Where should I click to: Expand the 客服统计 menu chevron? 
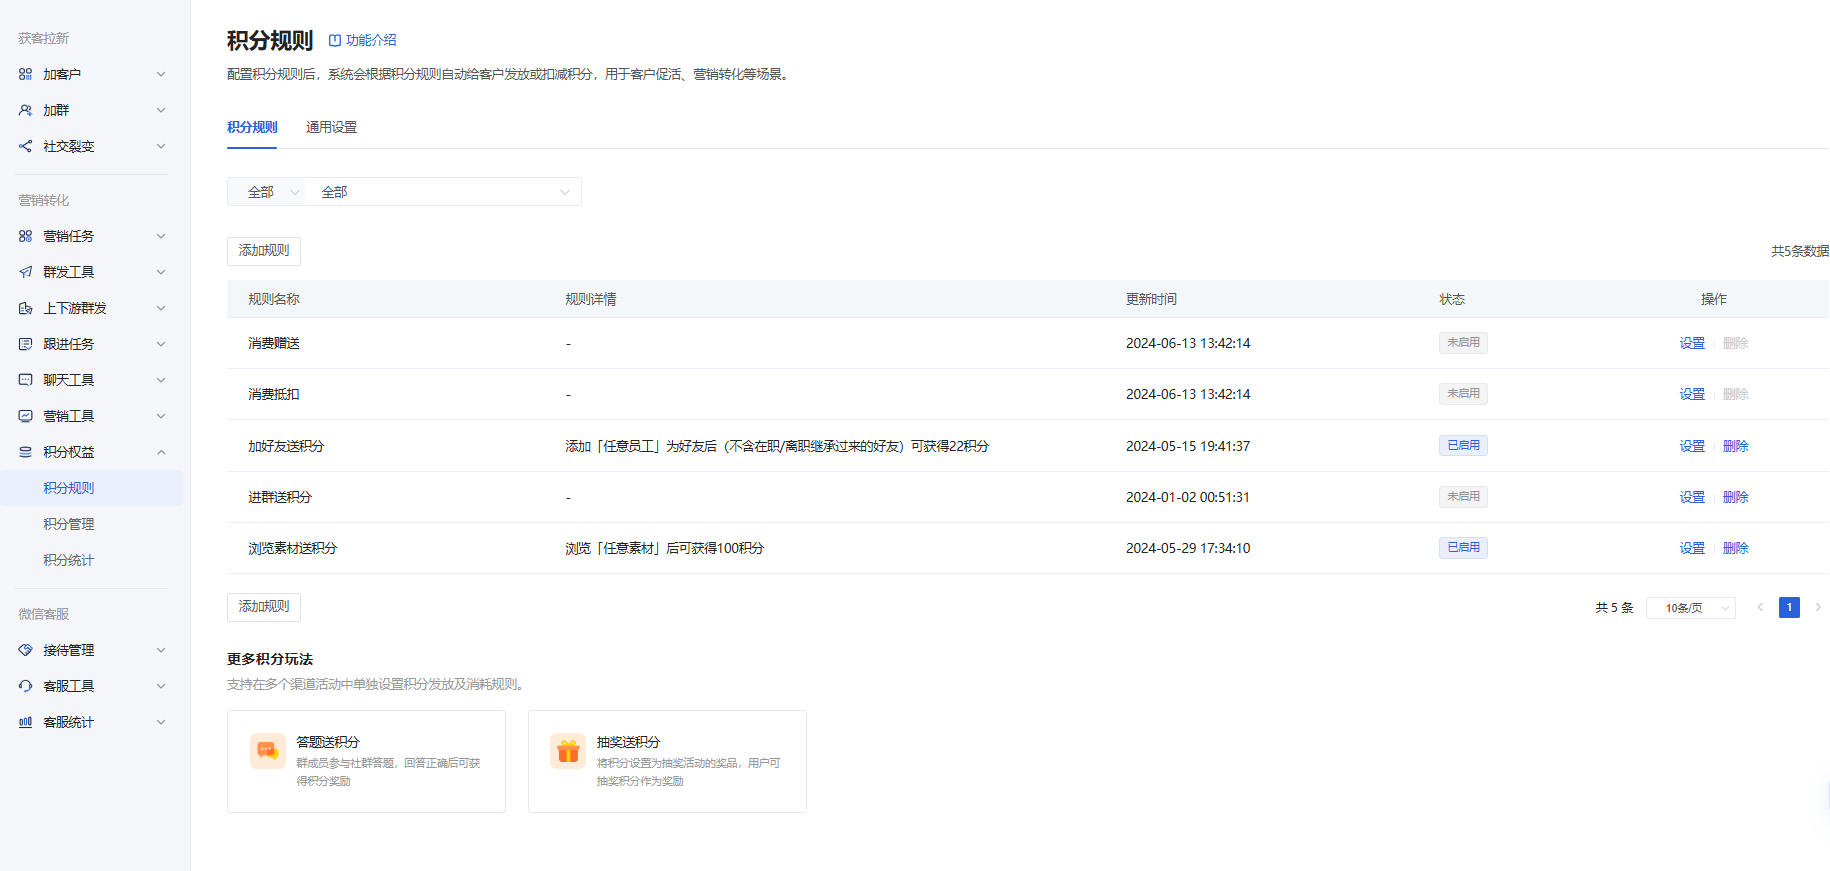(161, 722)
